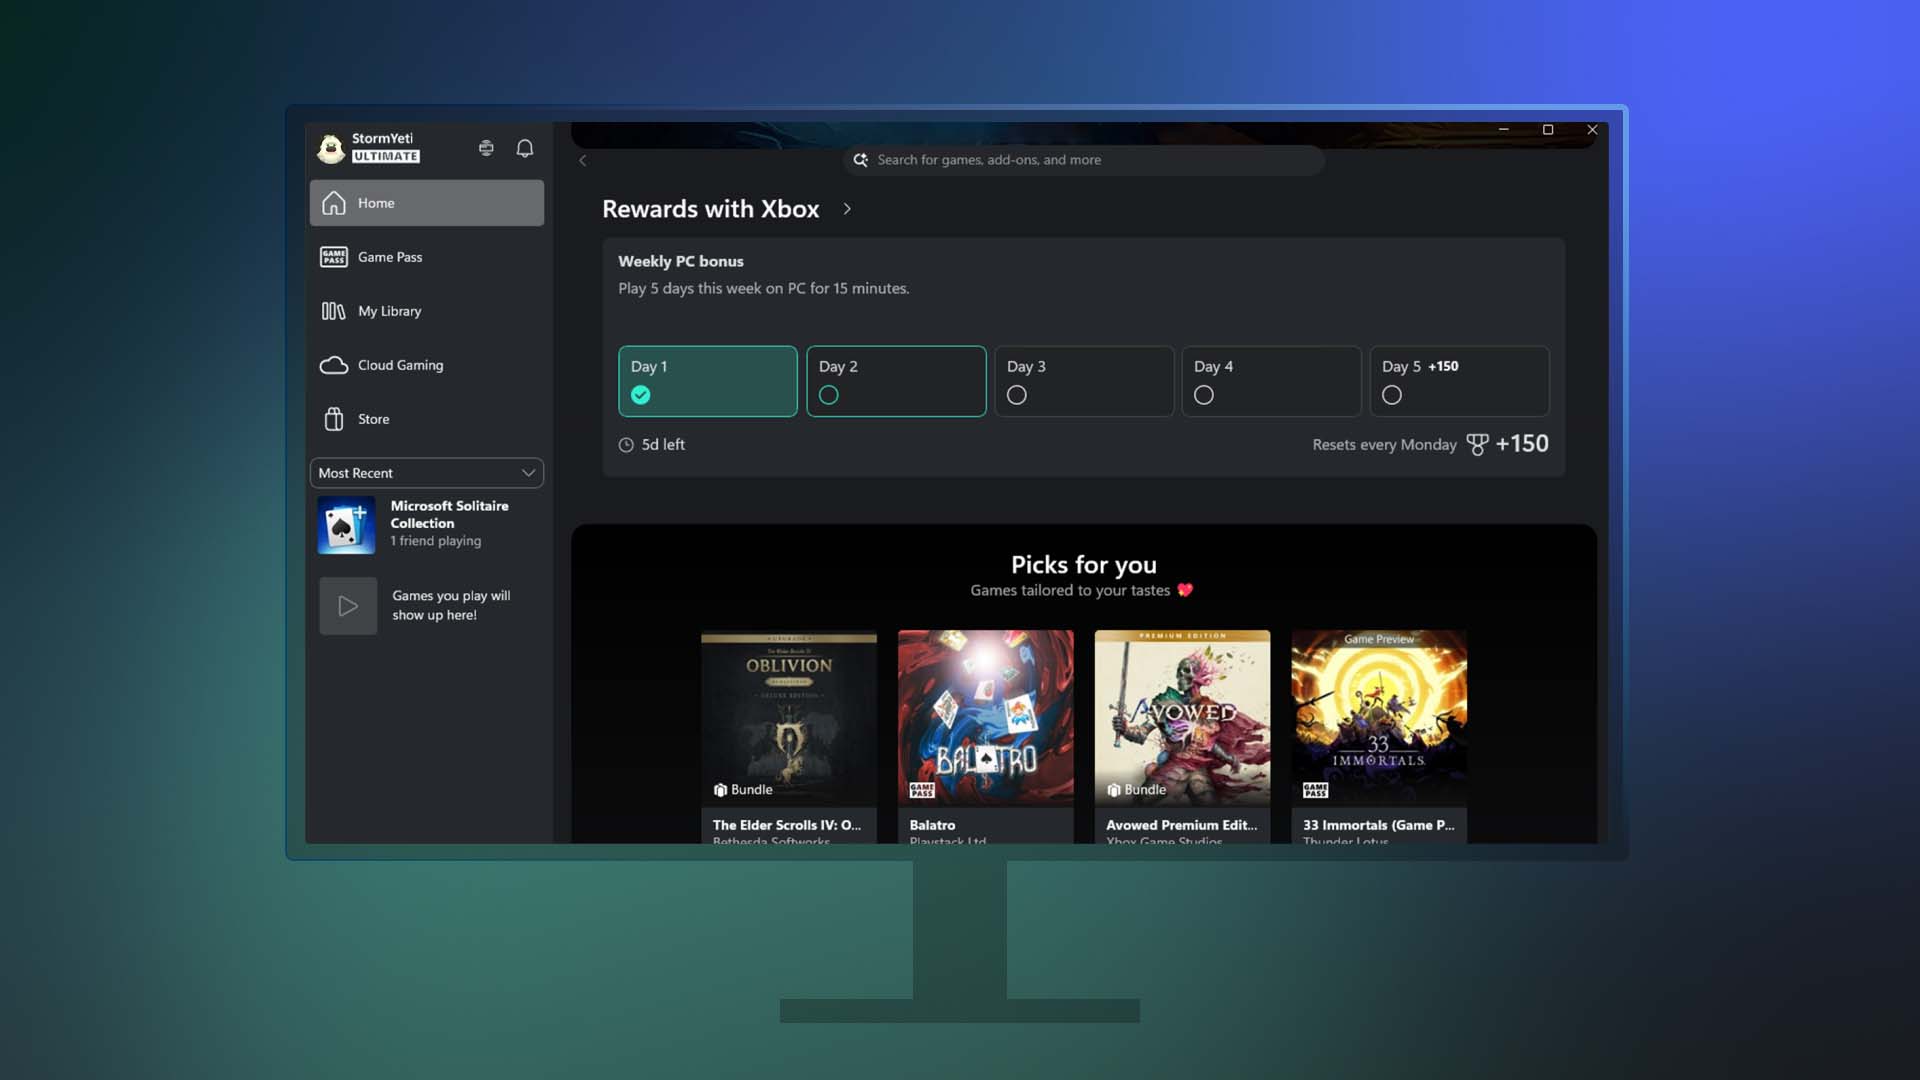Open the Store page
The width and height of the screenshot is (1920, 1080).
tap(373, 419)
